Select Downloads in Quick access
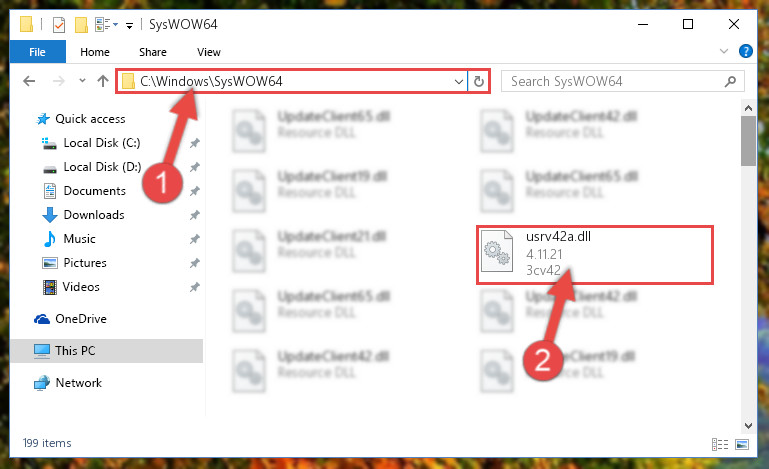Screen dimensions: 769x469 click(x=94, y=215)
